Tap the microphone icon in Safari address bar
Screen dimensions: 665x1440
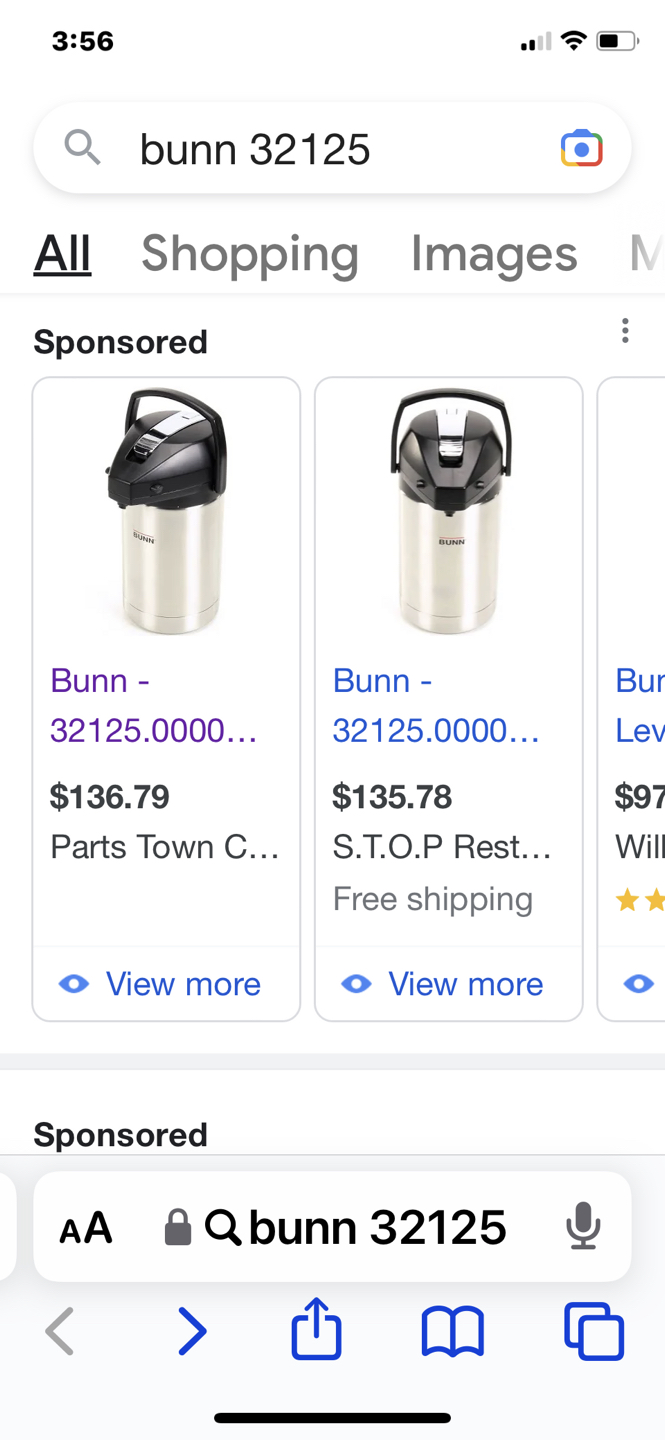pos(582,1226)
